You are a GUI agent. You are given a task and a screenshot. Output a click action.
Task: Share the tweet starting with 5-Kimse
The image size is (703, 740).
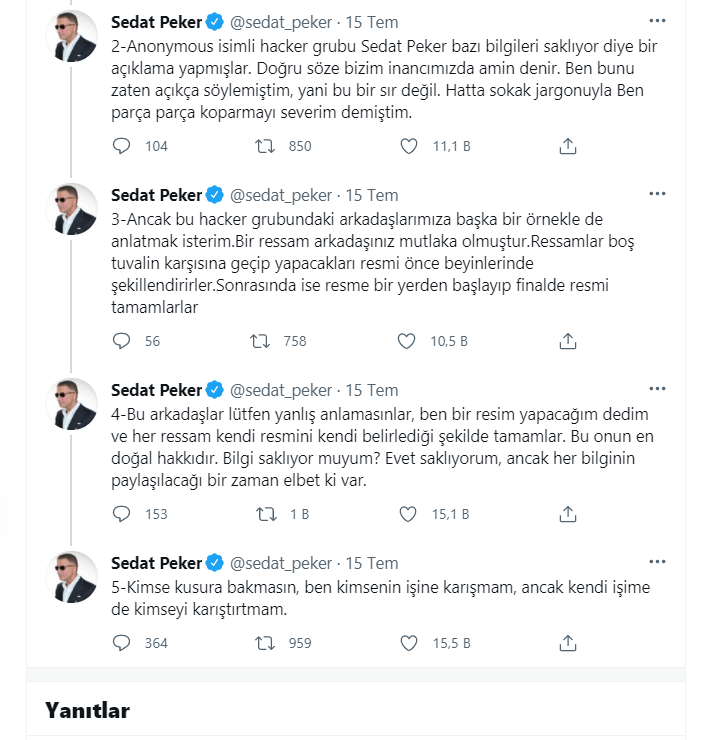567,643
